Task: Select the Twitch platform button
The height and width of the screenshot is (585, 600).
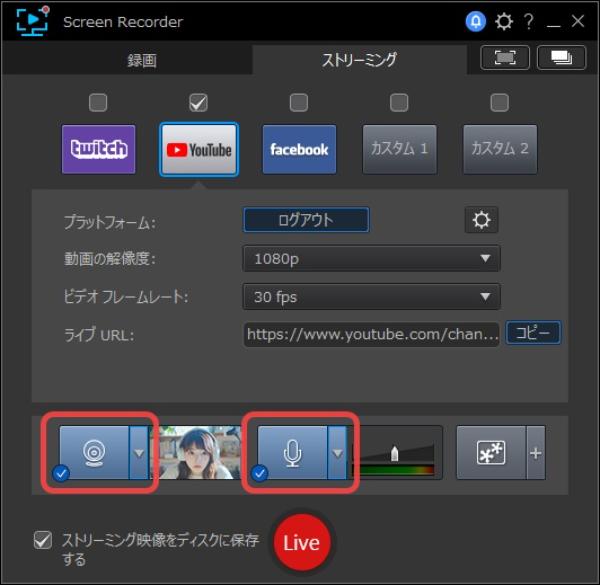Action: 98,149
